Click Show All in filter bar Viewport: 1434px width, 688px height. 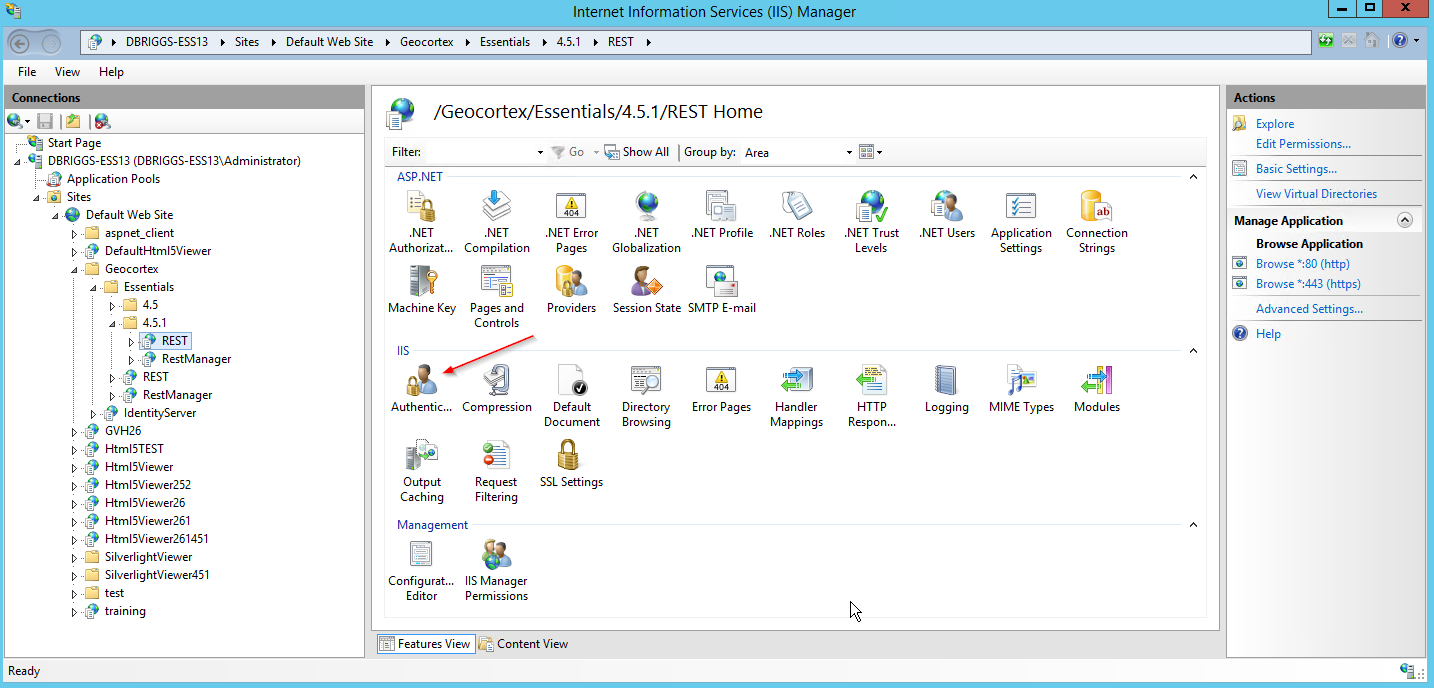pyautogui.click(x=637, y=152)
